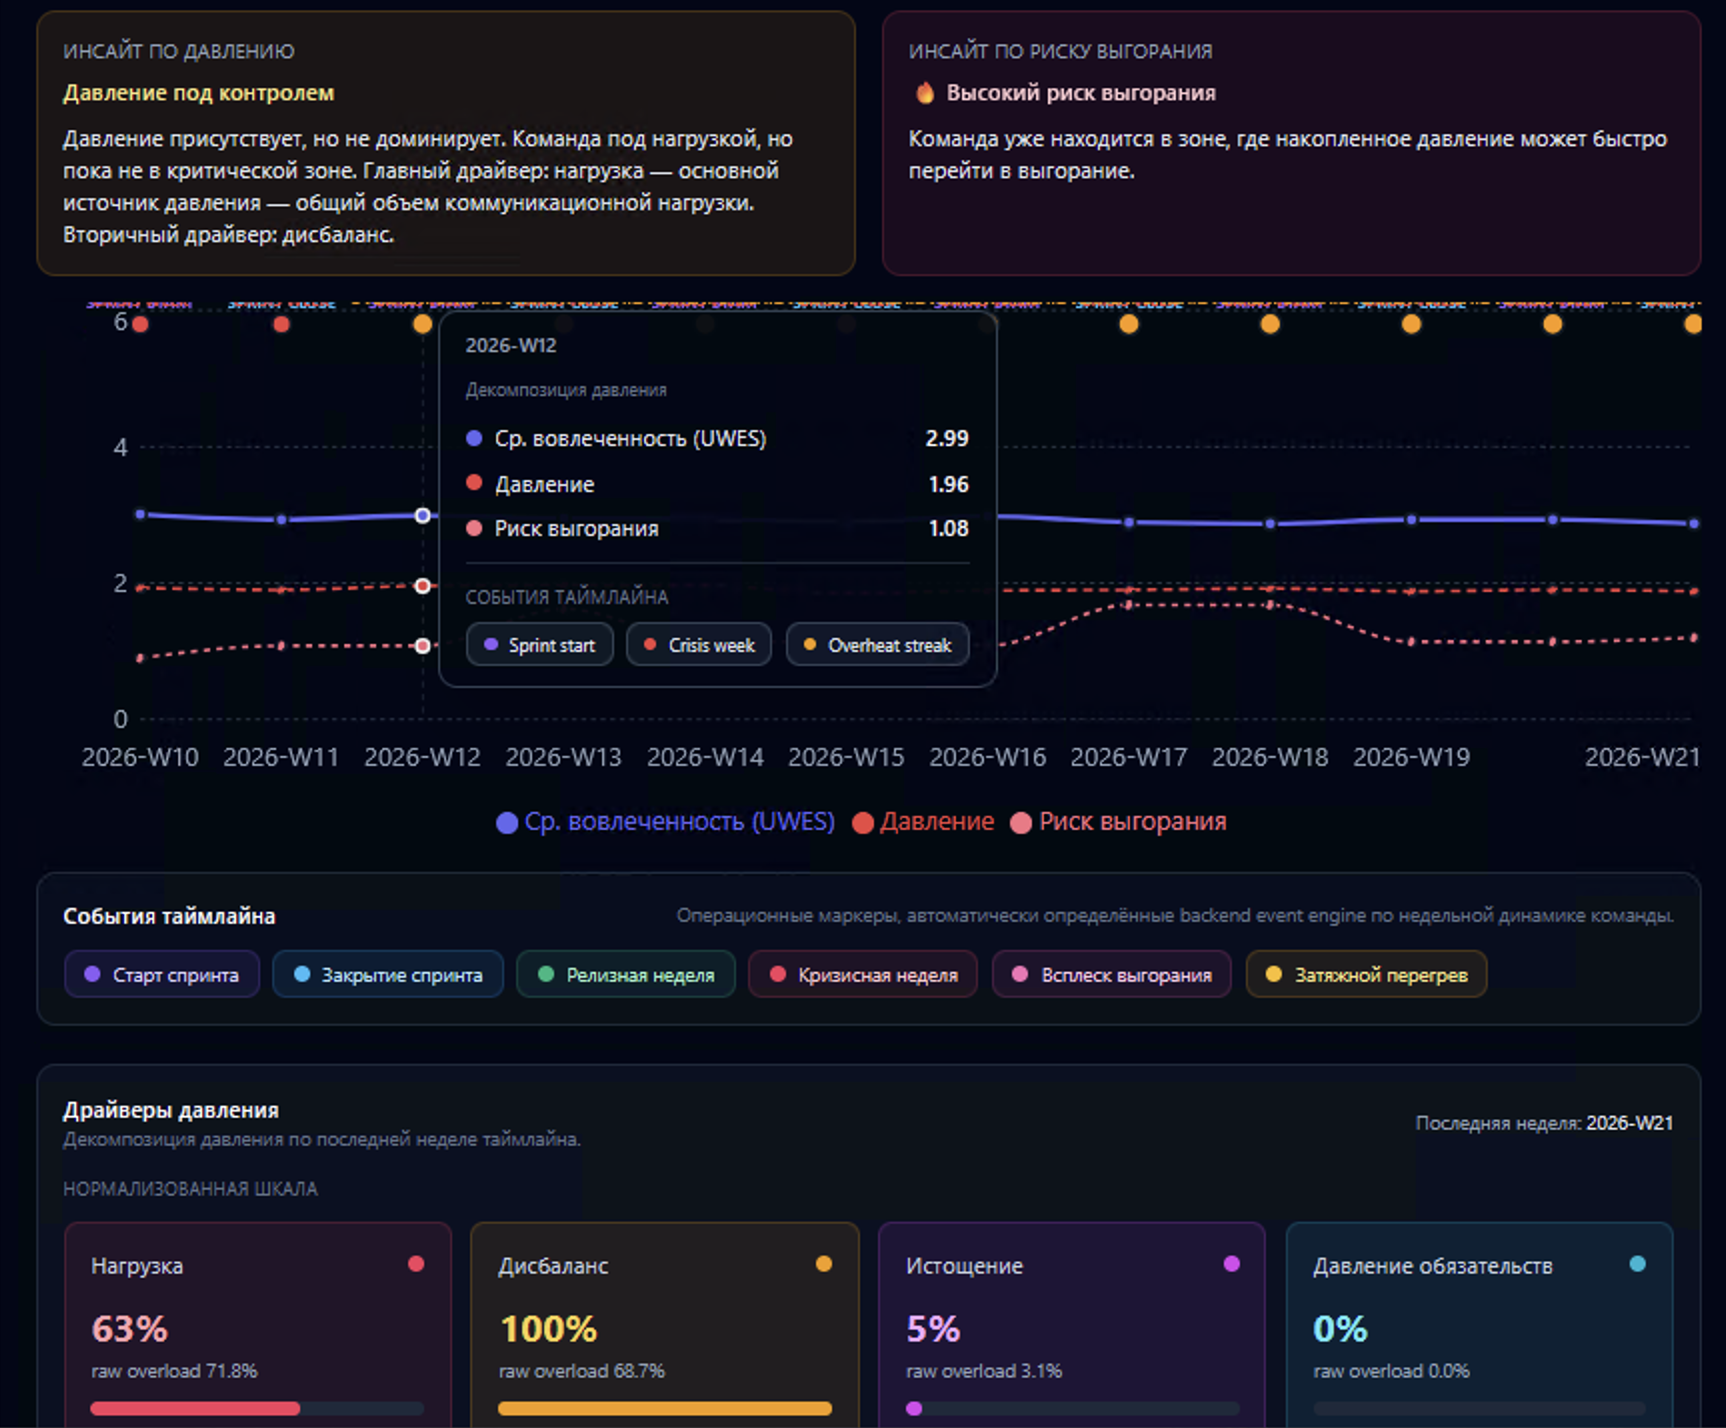Toggle Давление series in chart legend
Image resolution: width=1726 pixels, height=1428 pixels.
pyautogui.click(x=923, y=822)
